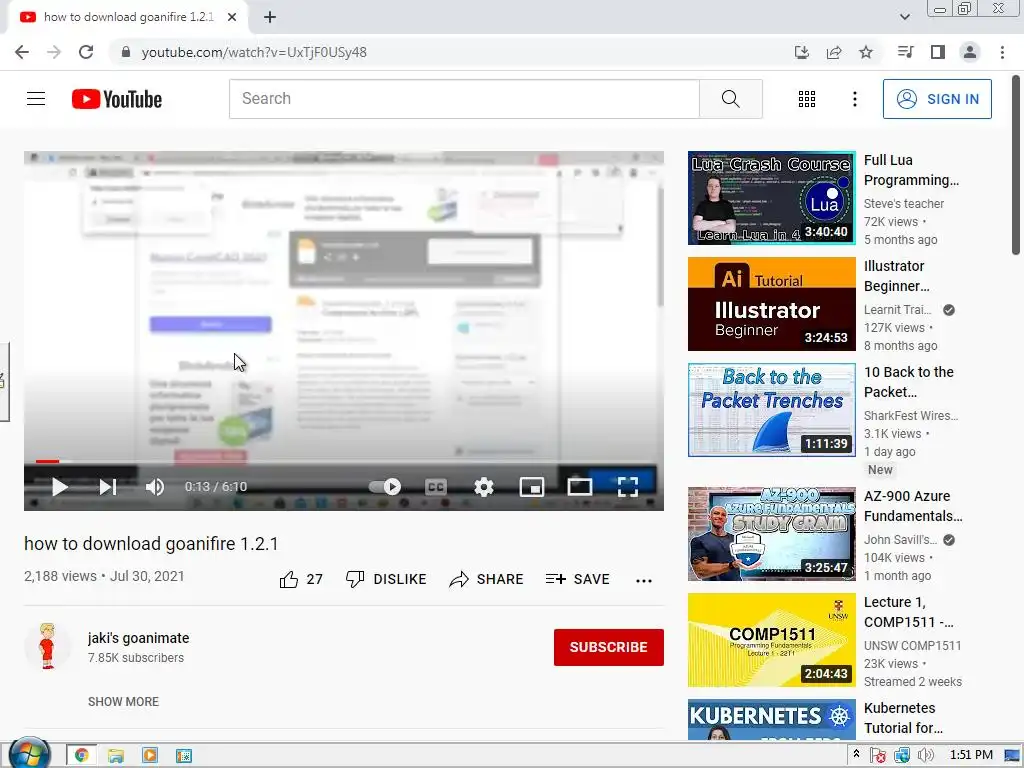Toggle closed captions CC
1024x768 pixels.
436,487
